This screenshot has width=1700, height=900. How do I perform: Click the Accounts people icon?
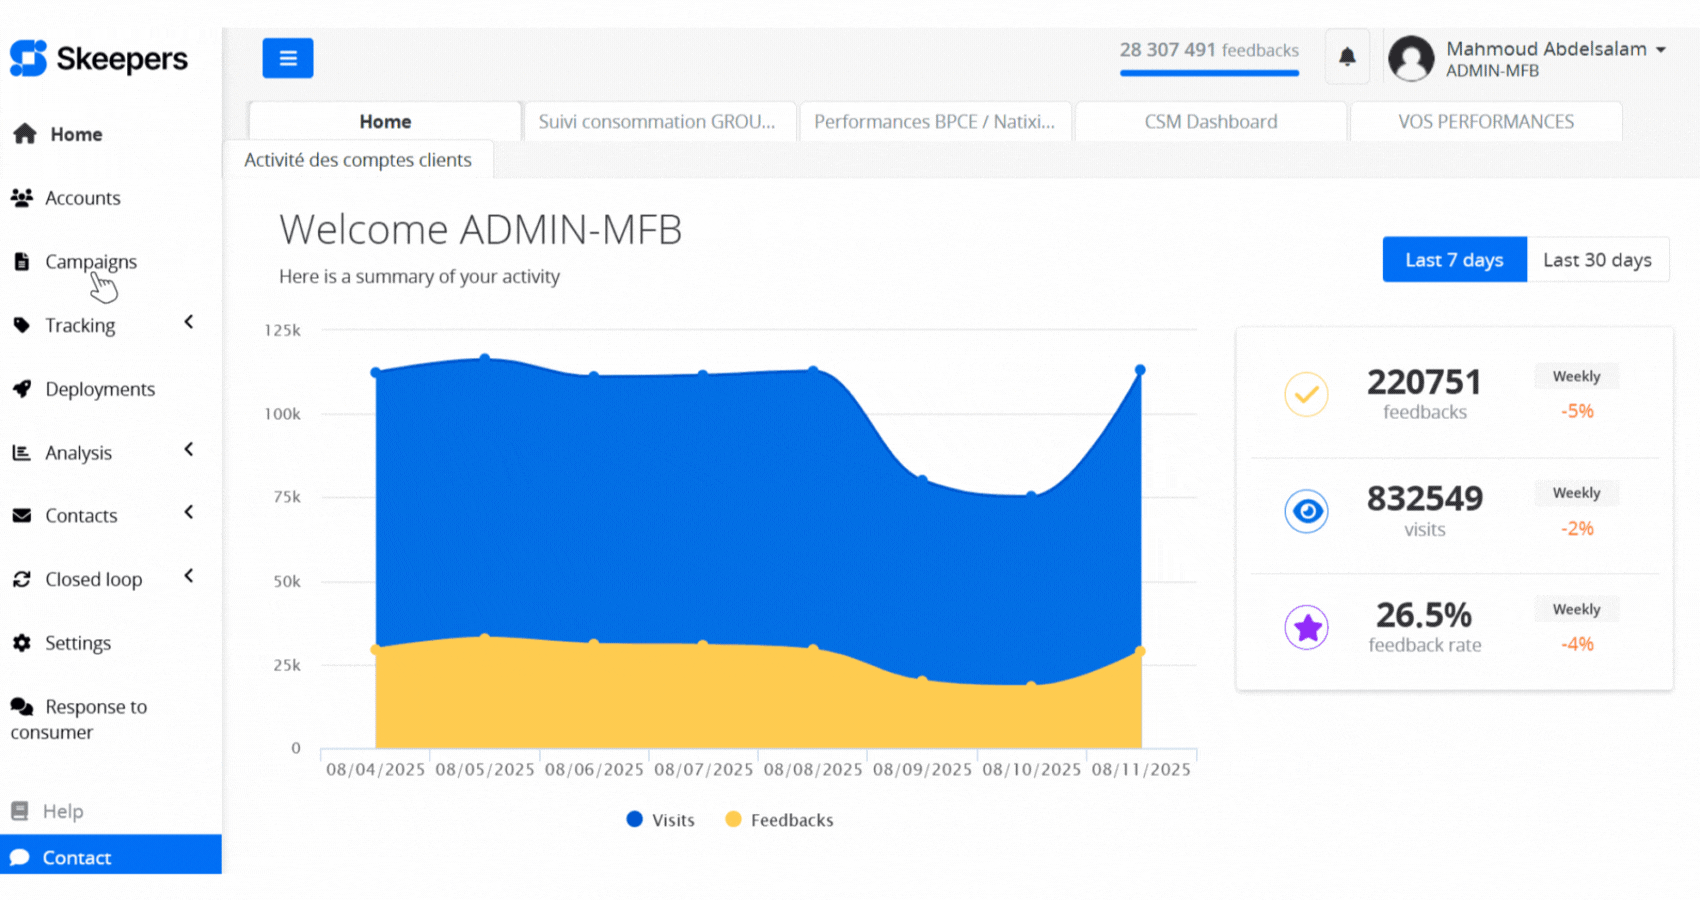pos(22,197)
